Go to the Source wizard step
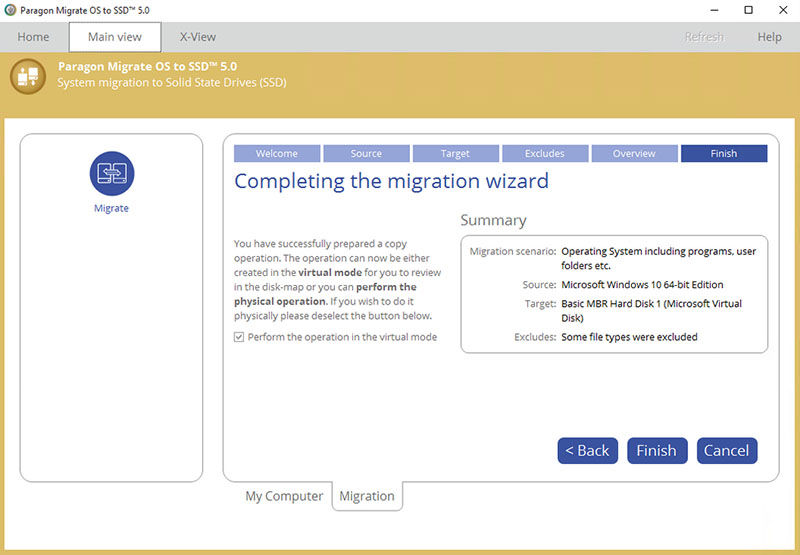 (366, 154)
